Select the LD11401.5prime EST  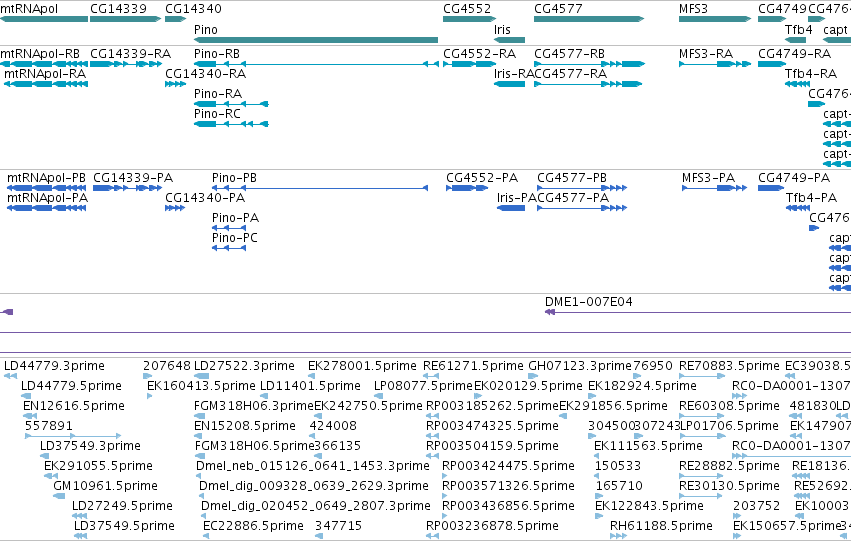click(x=264, y=396)
